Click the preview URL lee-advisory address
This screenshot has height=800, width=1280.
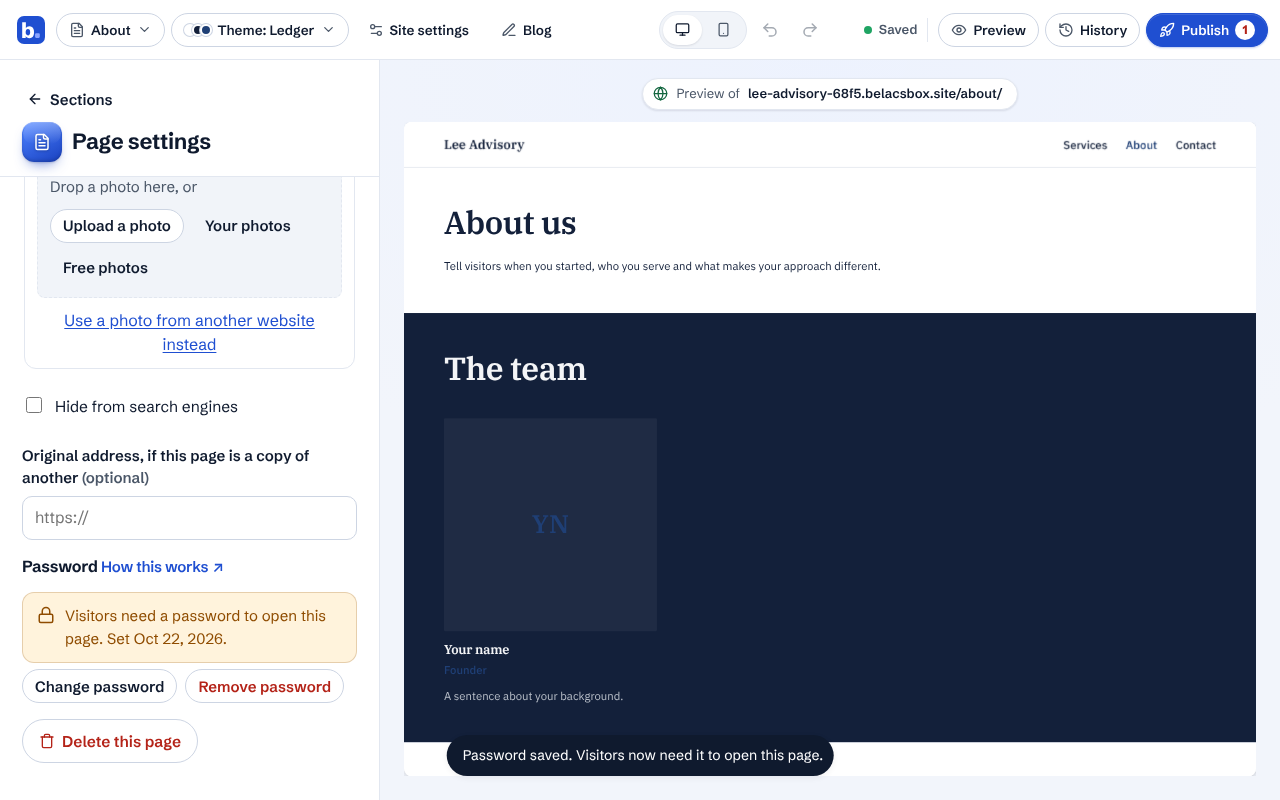click(875, 94)
